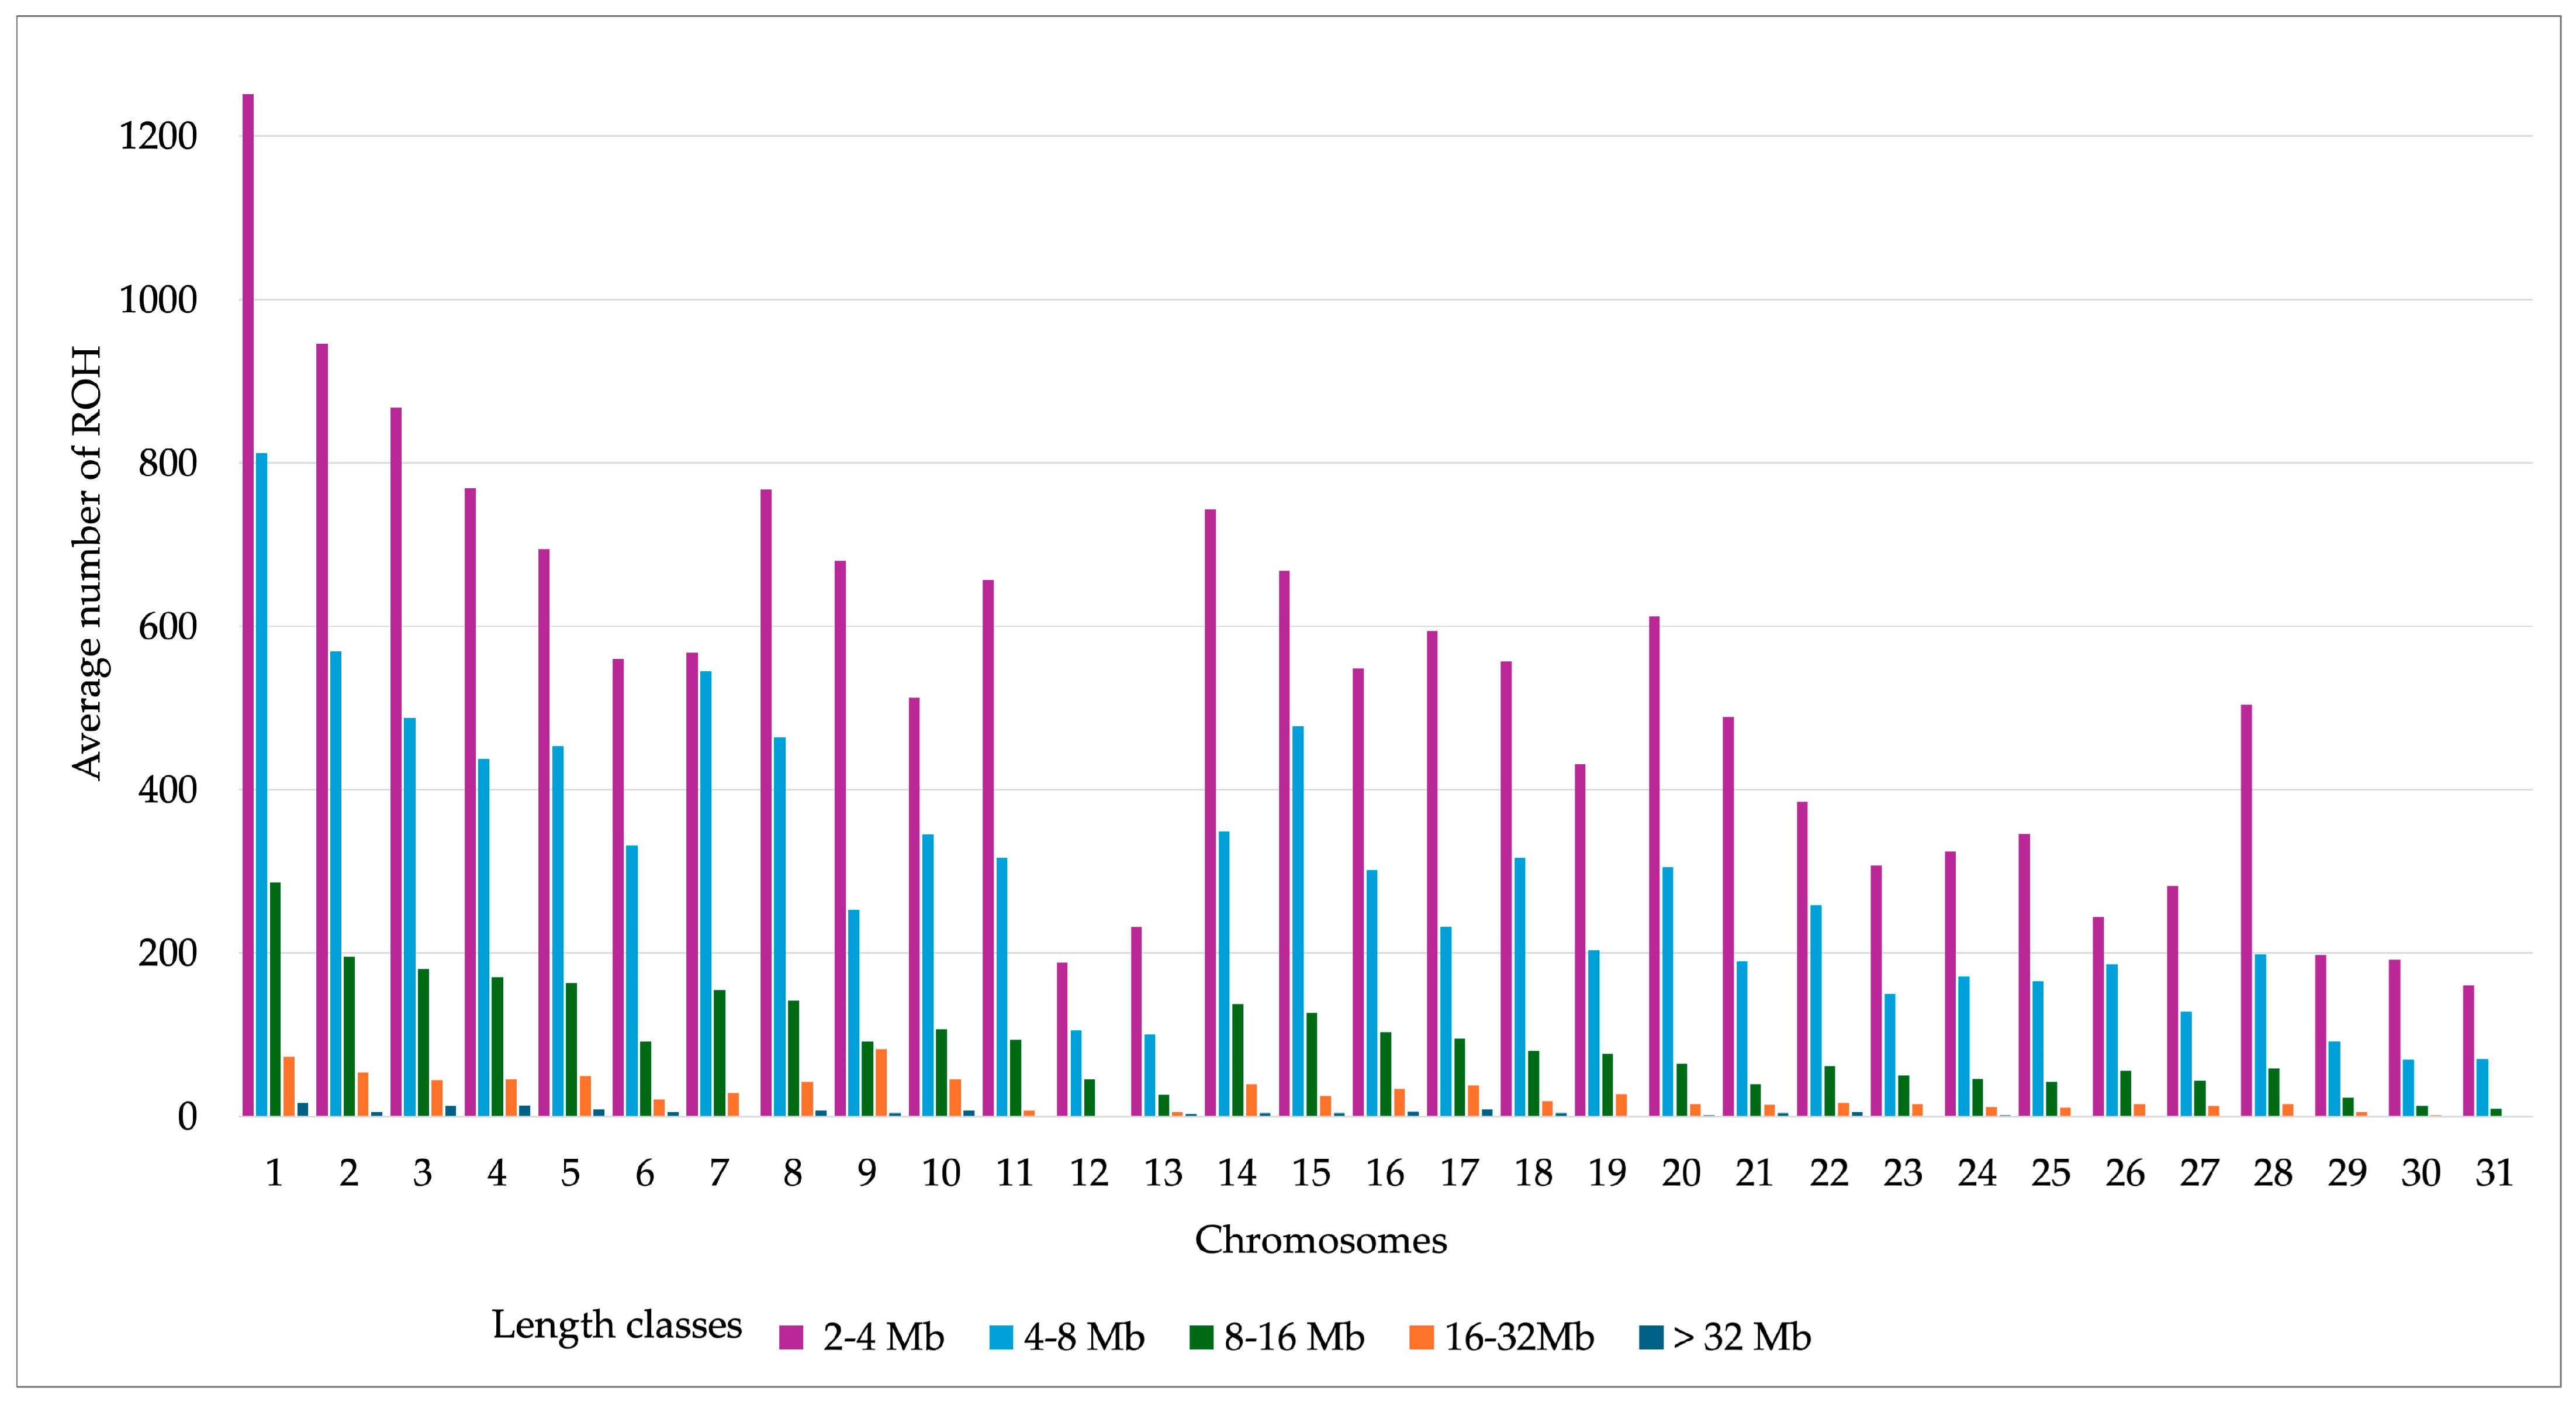The height and width of the screenshot is (1405, 2576).
Task: Click the light blue bar of chromosome 7
Action: tap(706, 893)
